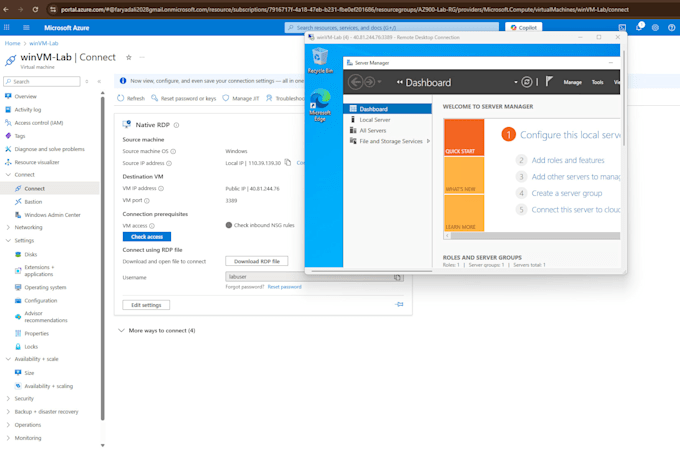
Task: Select File and Storage Services
Action: [x=390, y=141]
